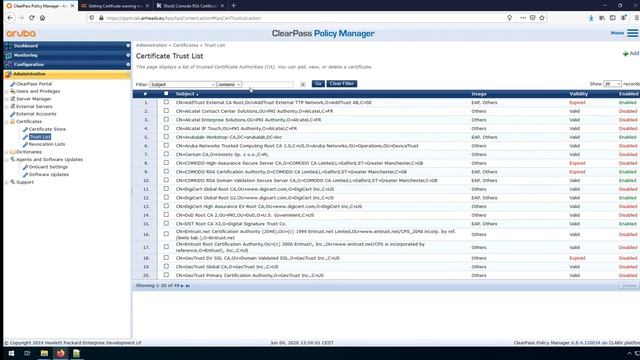Viewport: 640px width, 360px height.
Task: Select checkbox for CN=Arubalab-Workshop-CA row
Action: (x=166, y=137)
